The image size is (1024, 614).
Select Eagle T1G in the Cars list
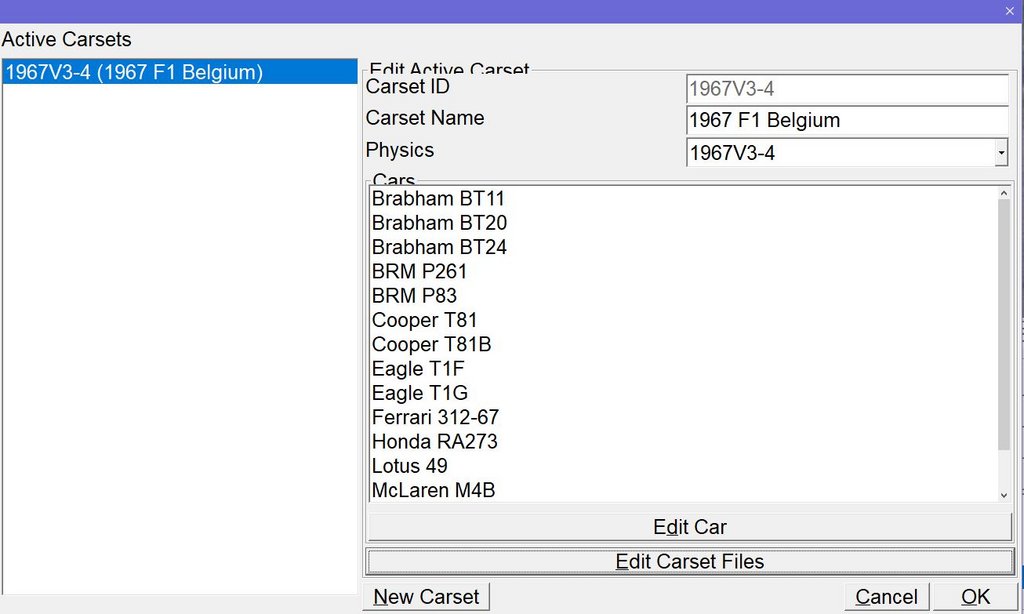(683, 393)
